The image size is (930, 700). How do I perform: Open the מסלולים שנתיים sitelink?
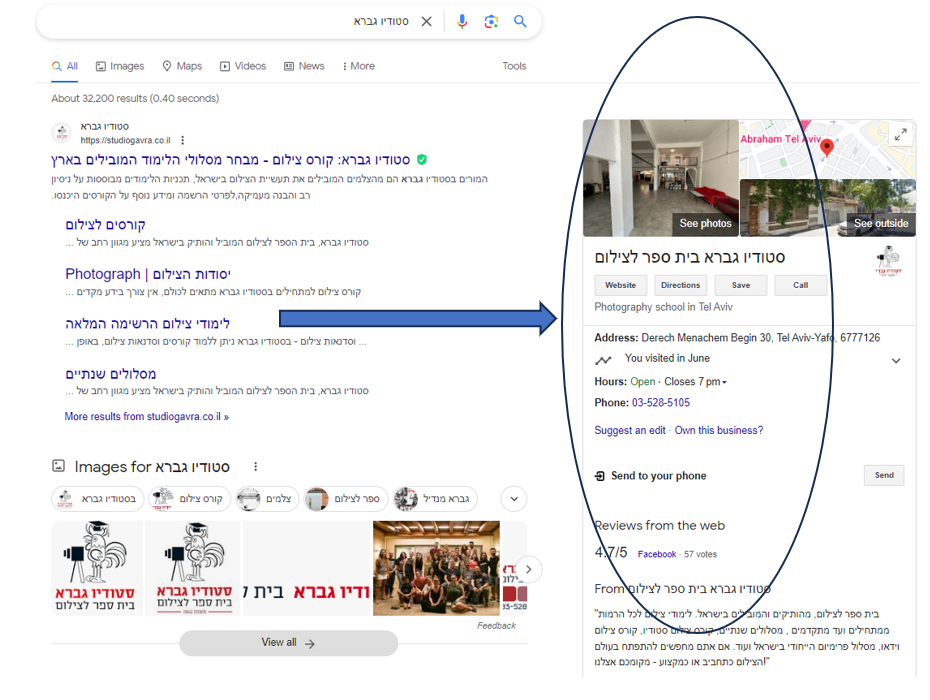pos(111,374)
